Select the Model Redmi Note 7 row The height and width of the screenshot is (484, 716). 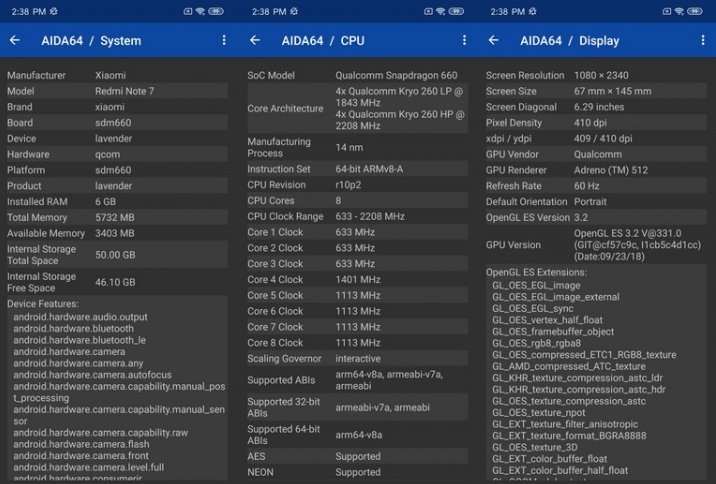pyautogui.click(x=116, y=91)
